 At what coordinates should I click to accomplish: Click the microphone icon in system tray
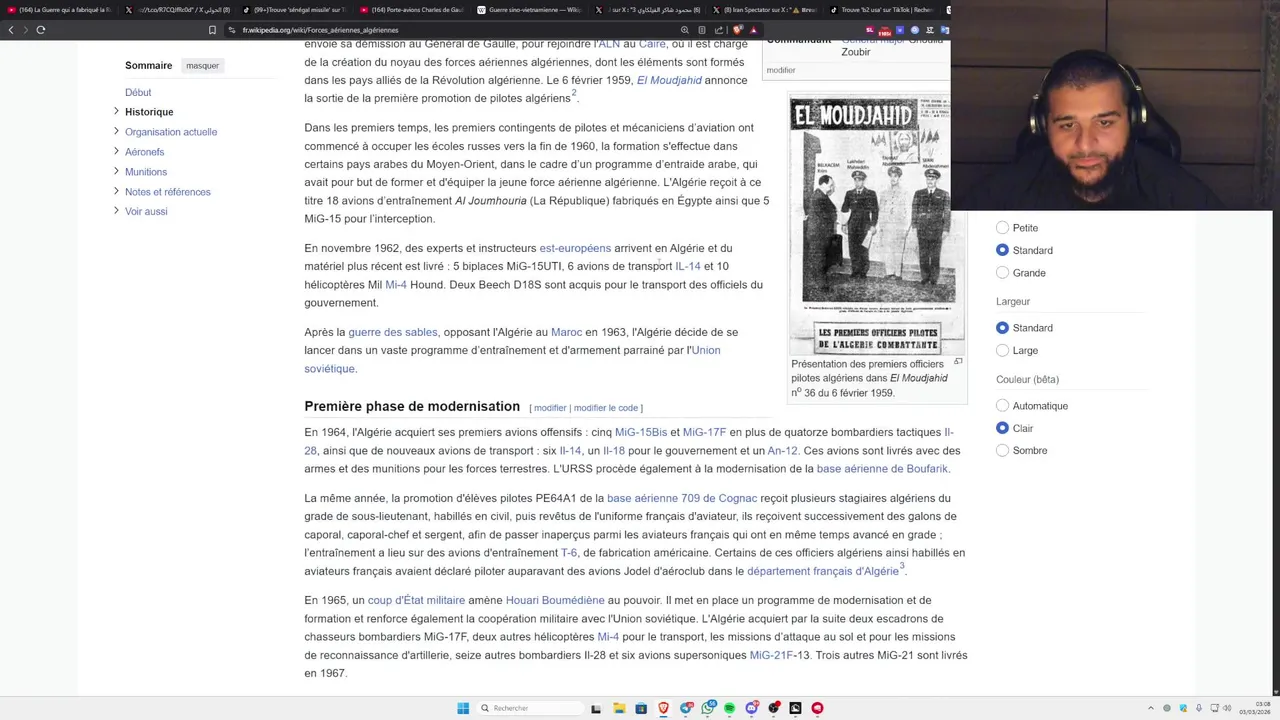click(x=1199, y=708)
